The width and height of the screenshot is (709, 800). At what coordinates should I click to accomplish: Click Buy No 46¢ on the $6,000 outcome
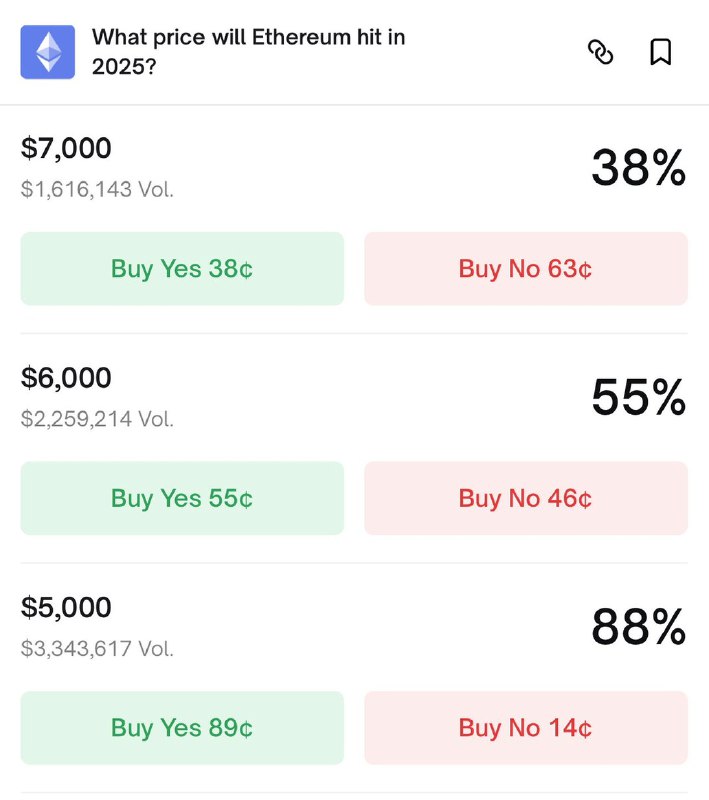coord(525,498)
